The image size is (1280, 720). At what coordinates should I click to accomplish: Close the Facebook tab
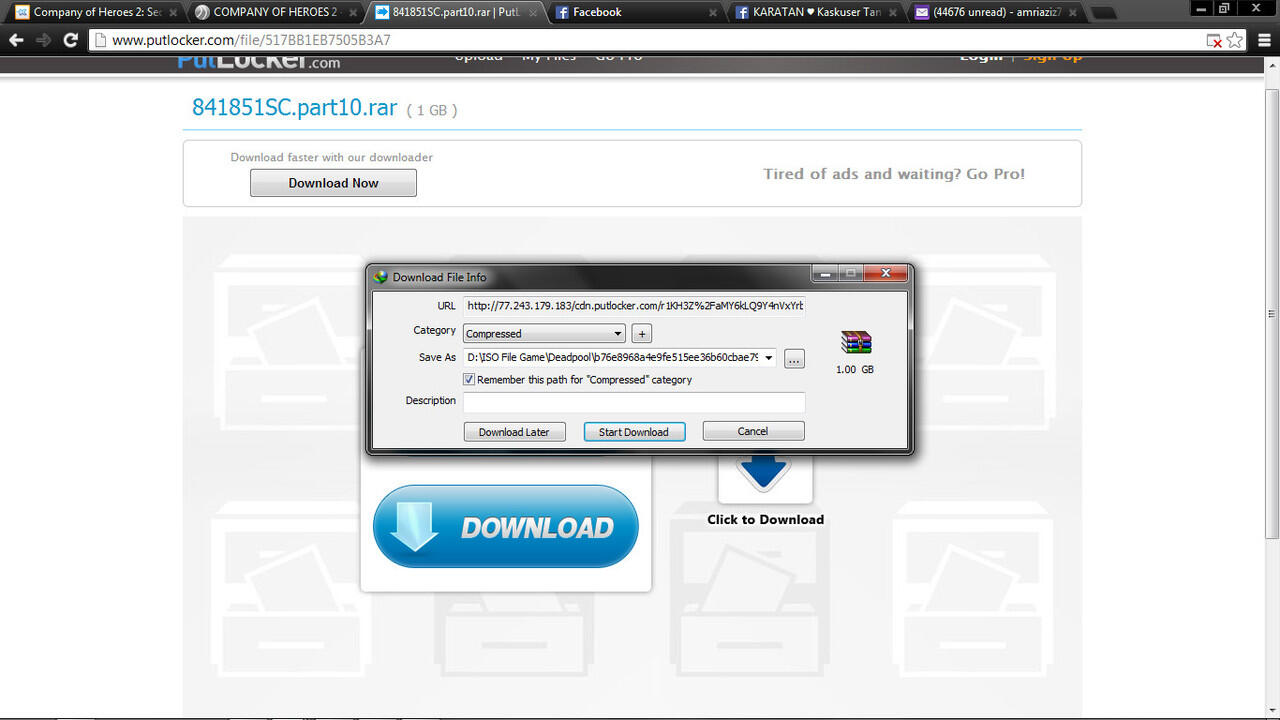pyautogui.click(x=712, y=13)
